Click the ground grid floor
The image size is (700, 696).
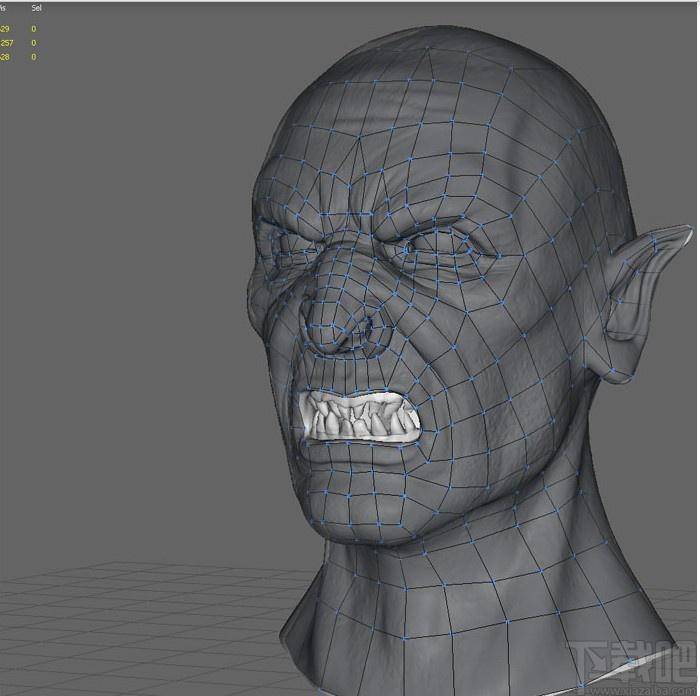tap(134, 625)
